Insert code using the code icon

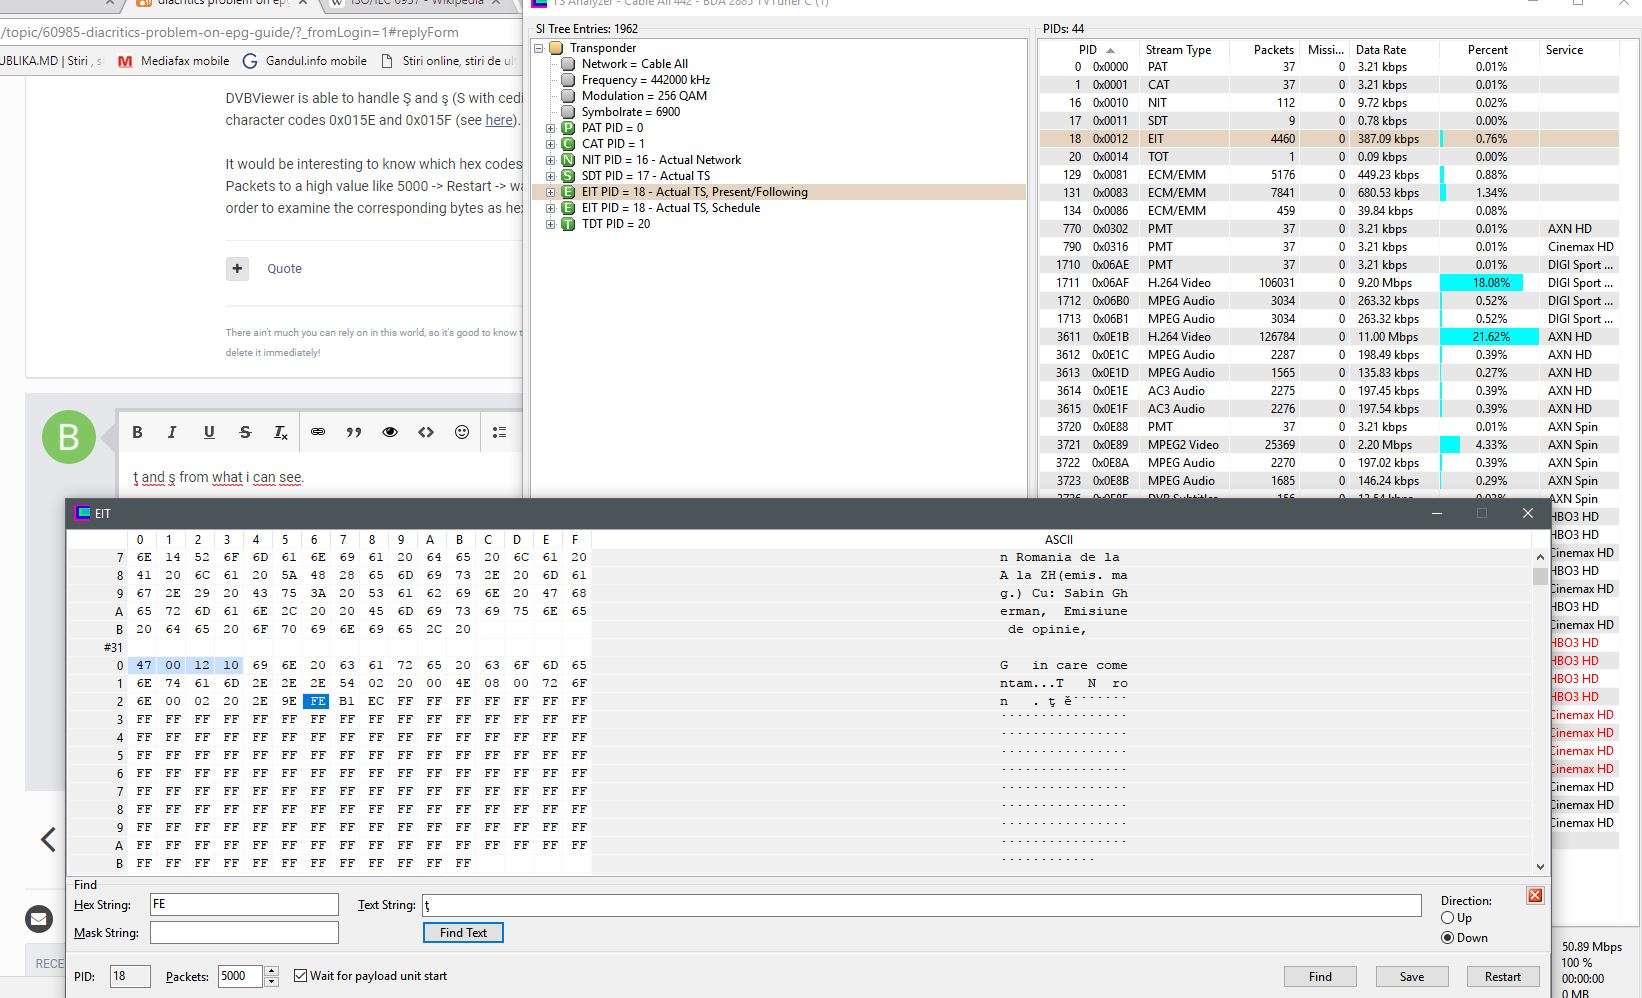426,432
